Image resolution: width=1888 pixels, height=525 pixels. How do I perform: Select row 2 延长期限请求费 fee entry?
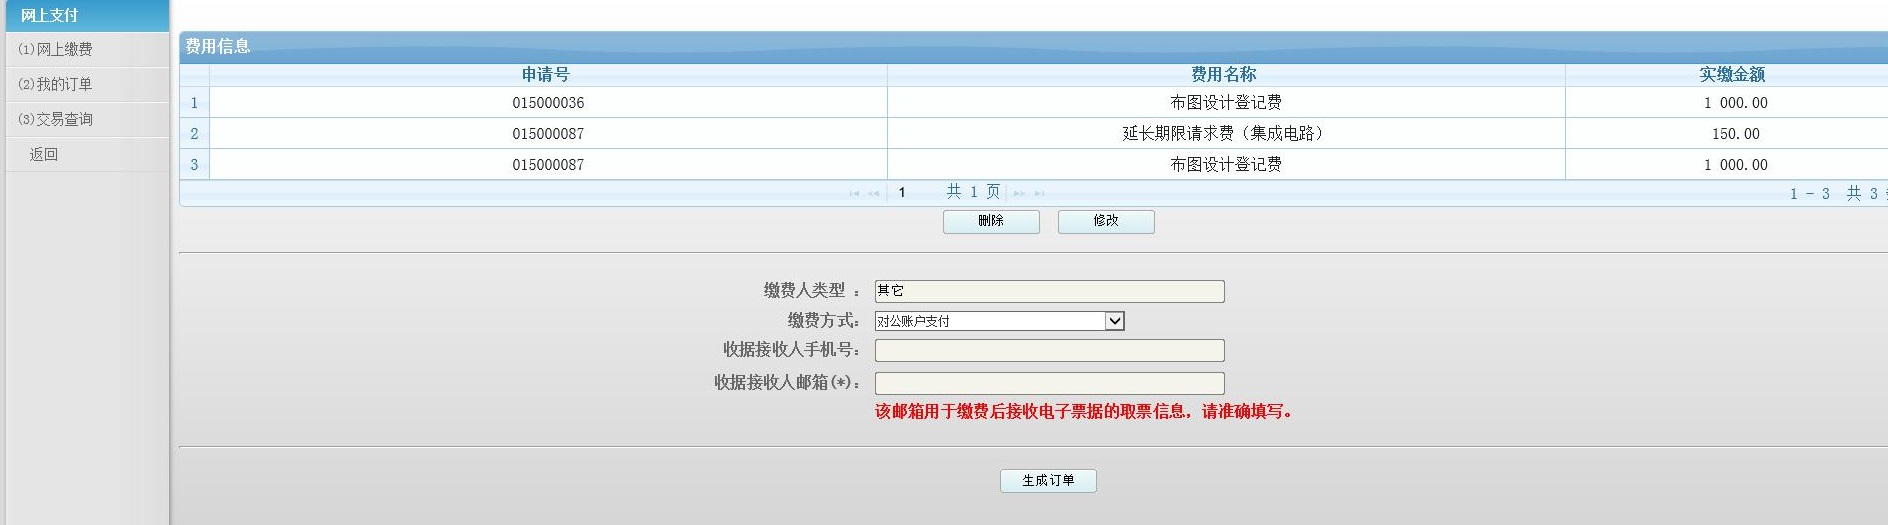[x=1225, y=134]
